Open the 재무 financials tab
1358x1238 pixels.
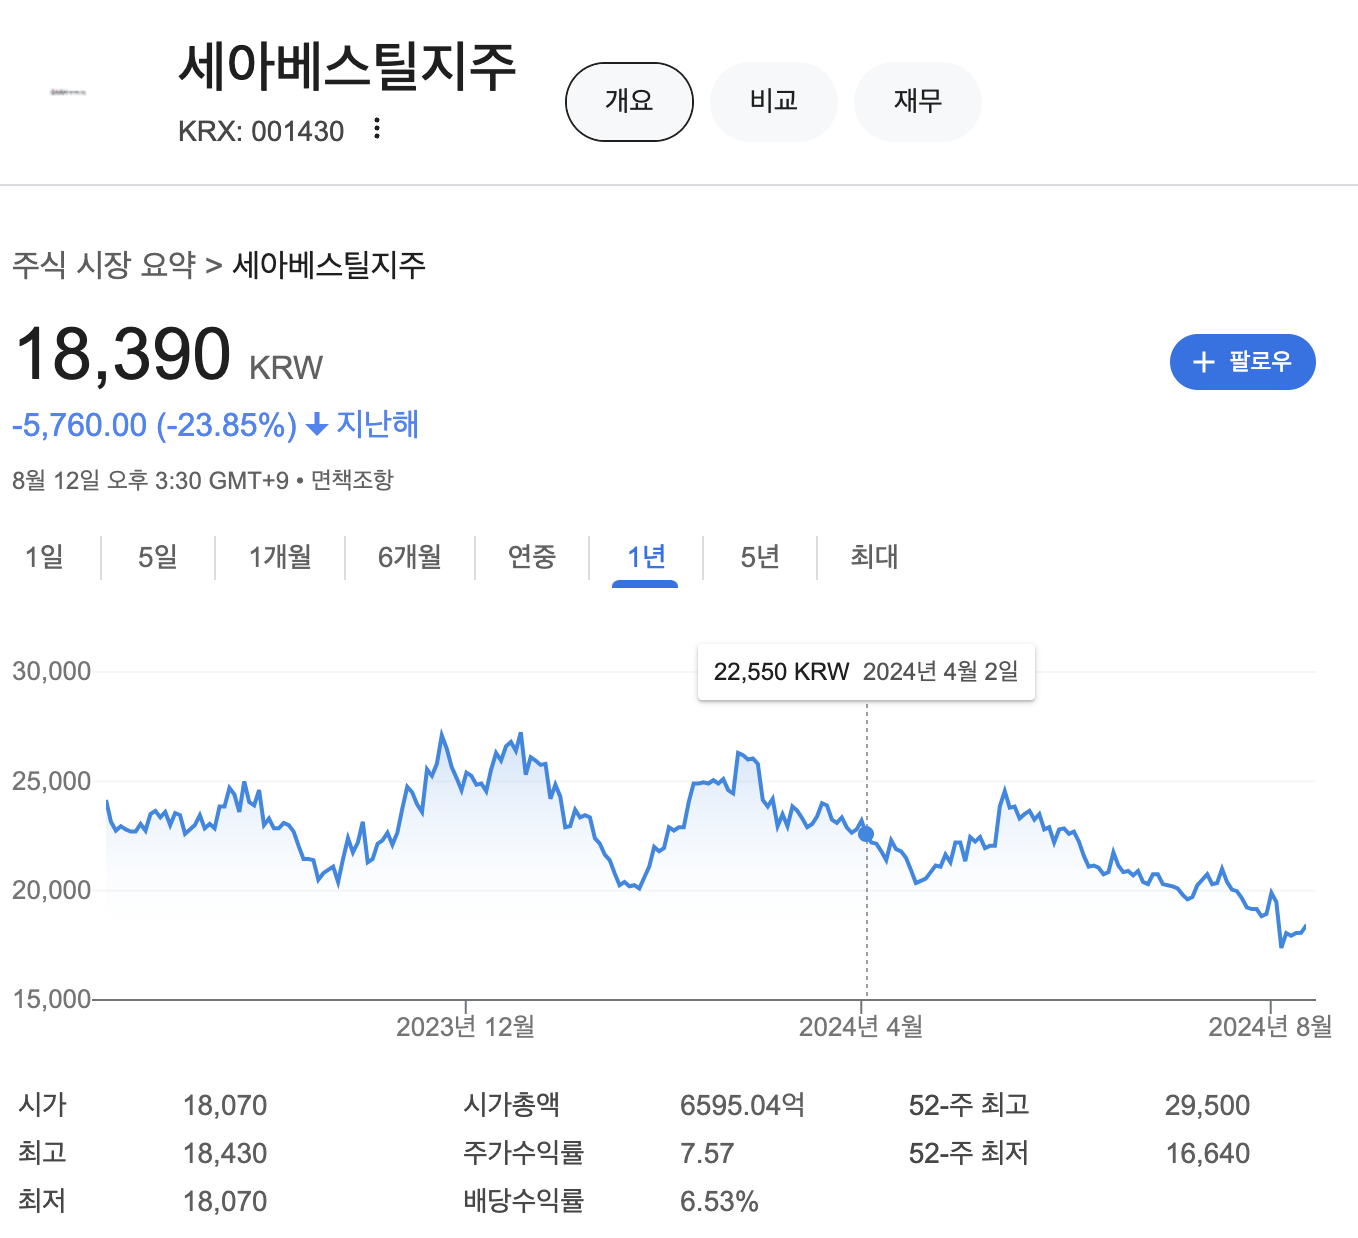[x=917, y=101]
